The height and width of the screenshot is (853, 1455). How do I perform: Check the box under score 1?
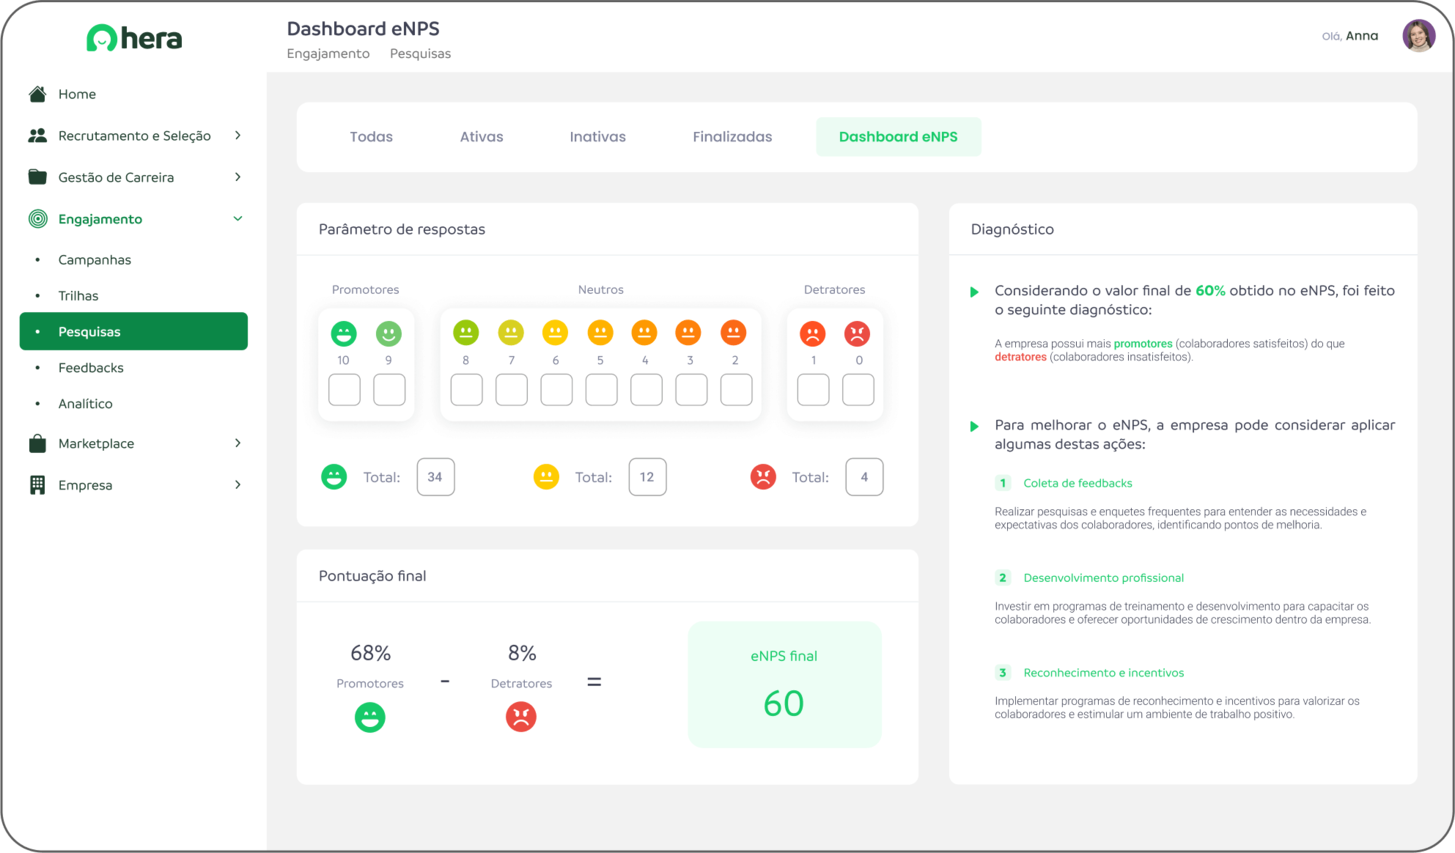(813, 389)
